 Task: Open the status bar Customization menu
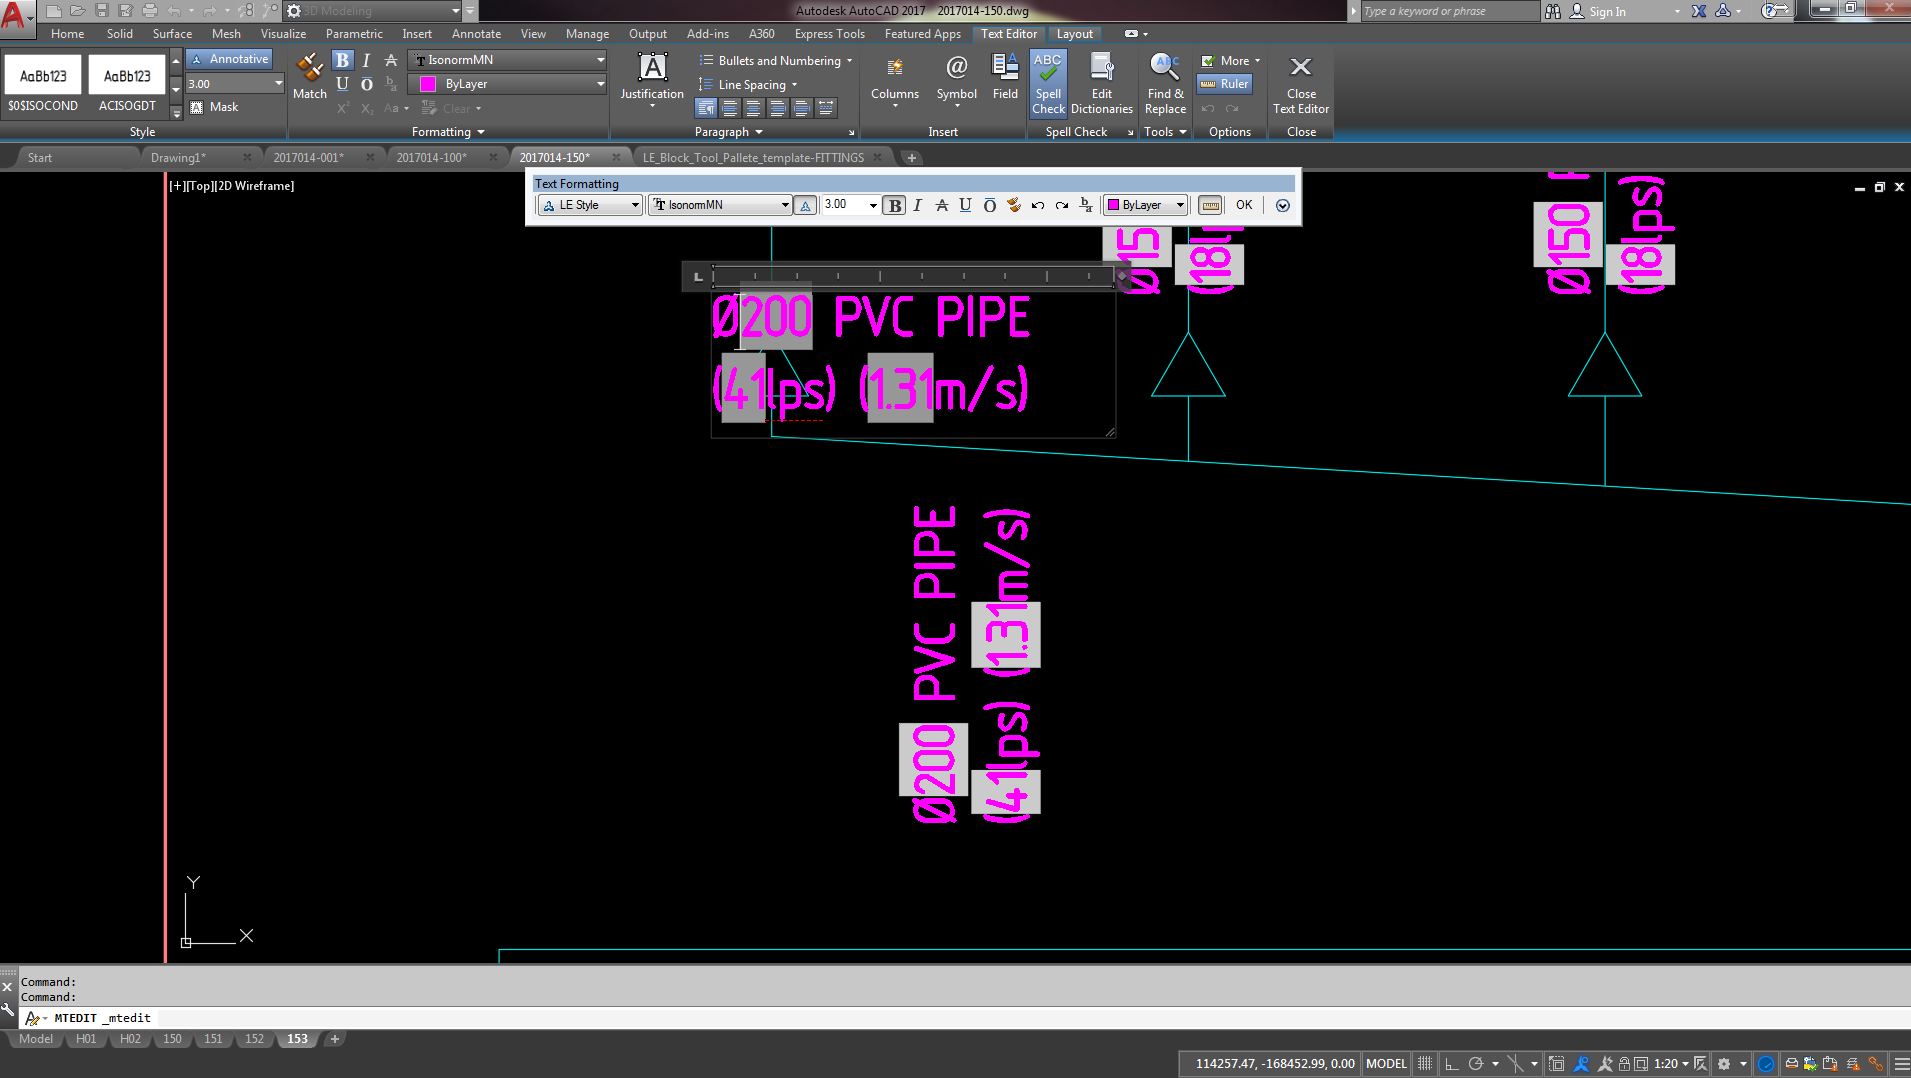point(1901,1063)
